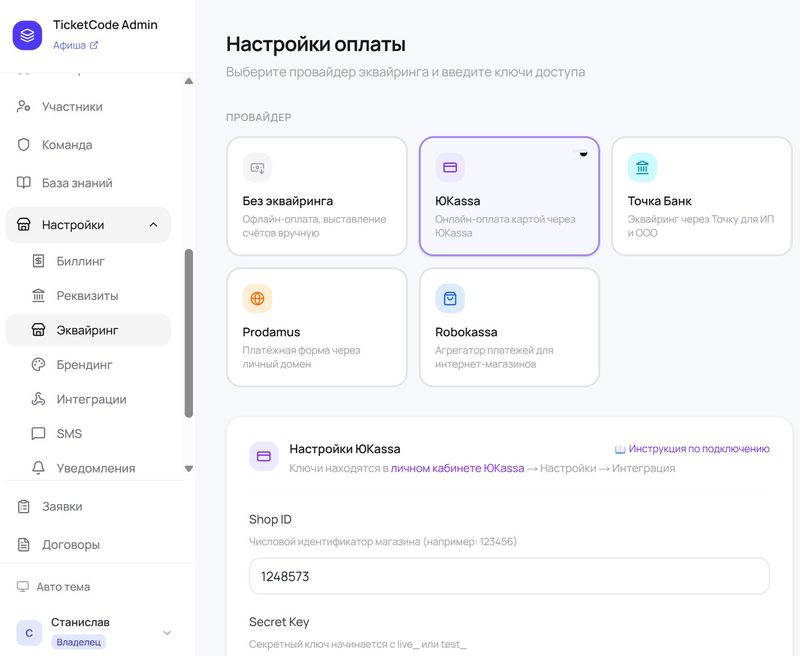Screen dimensions: 800x656
Task: Open База знаний in the sidebar
Action: [x=88, y=183]
